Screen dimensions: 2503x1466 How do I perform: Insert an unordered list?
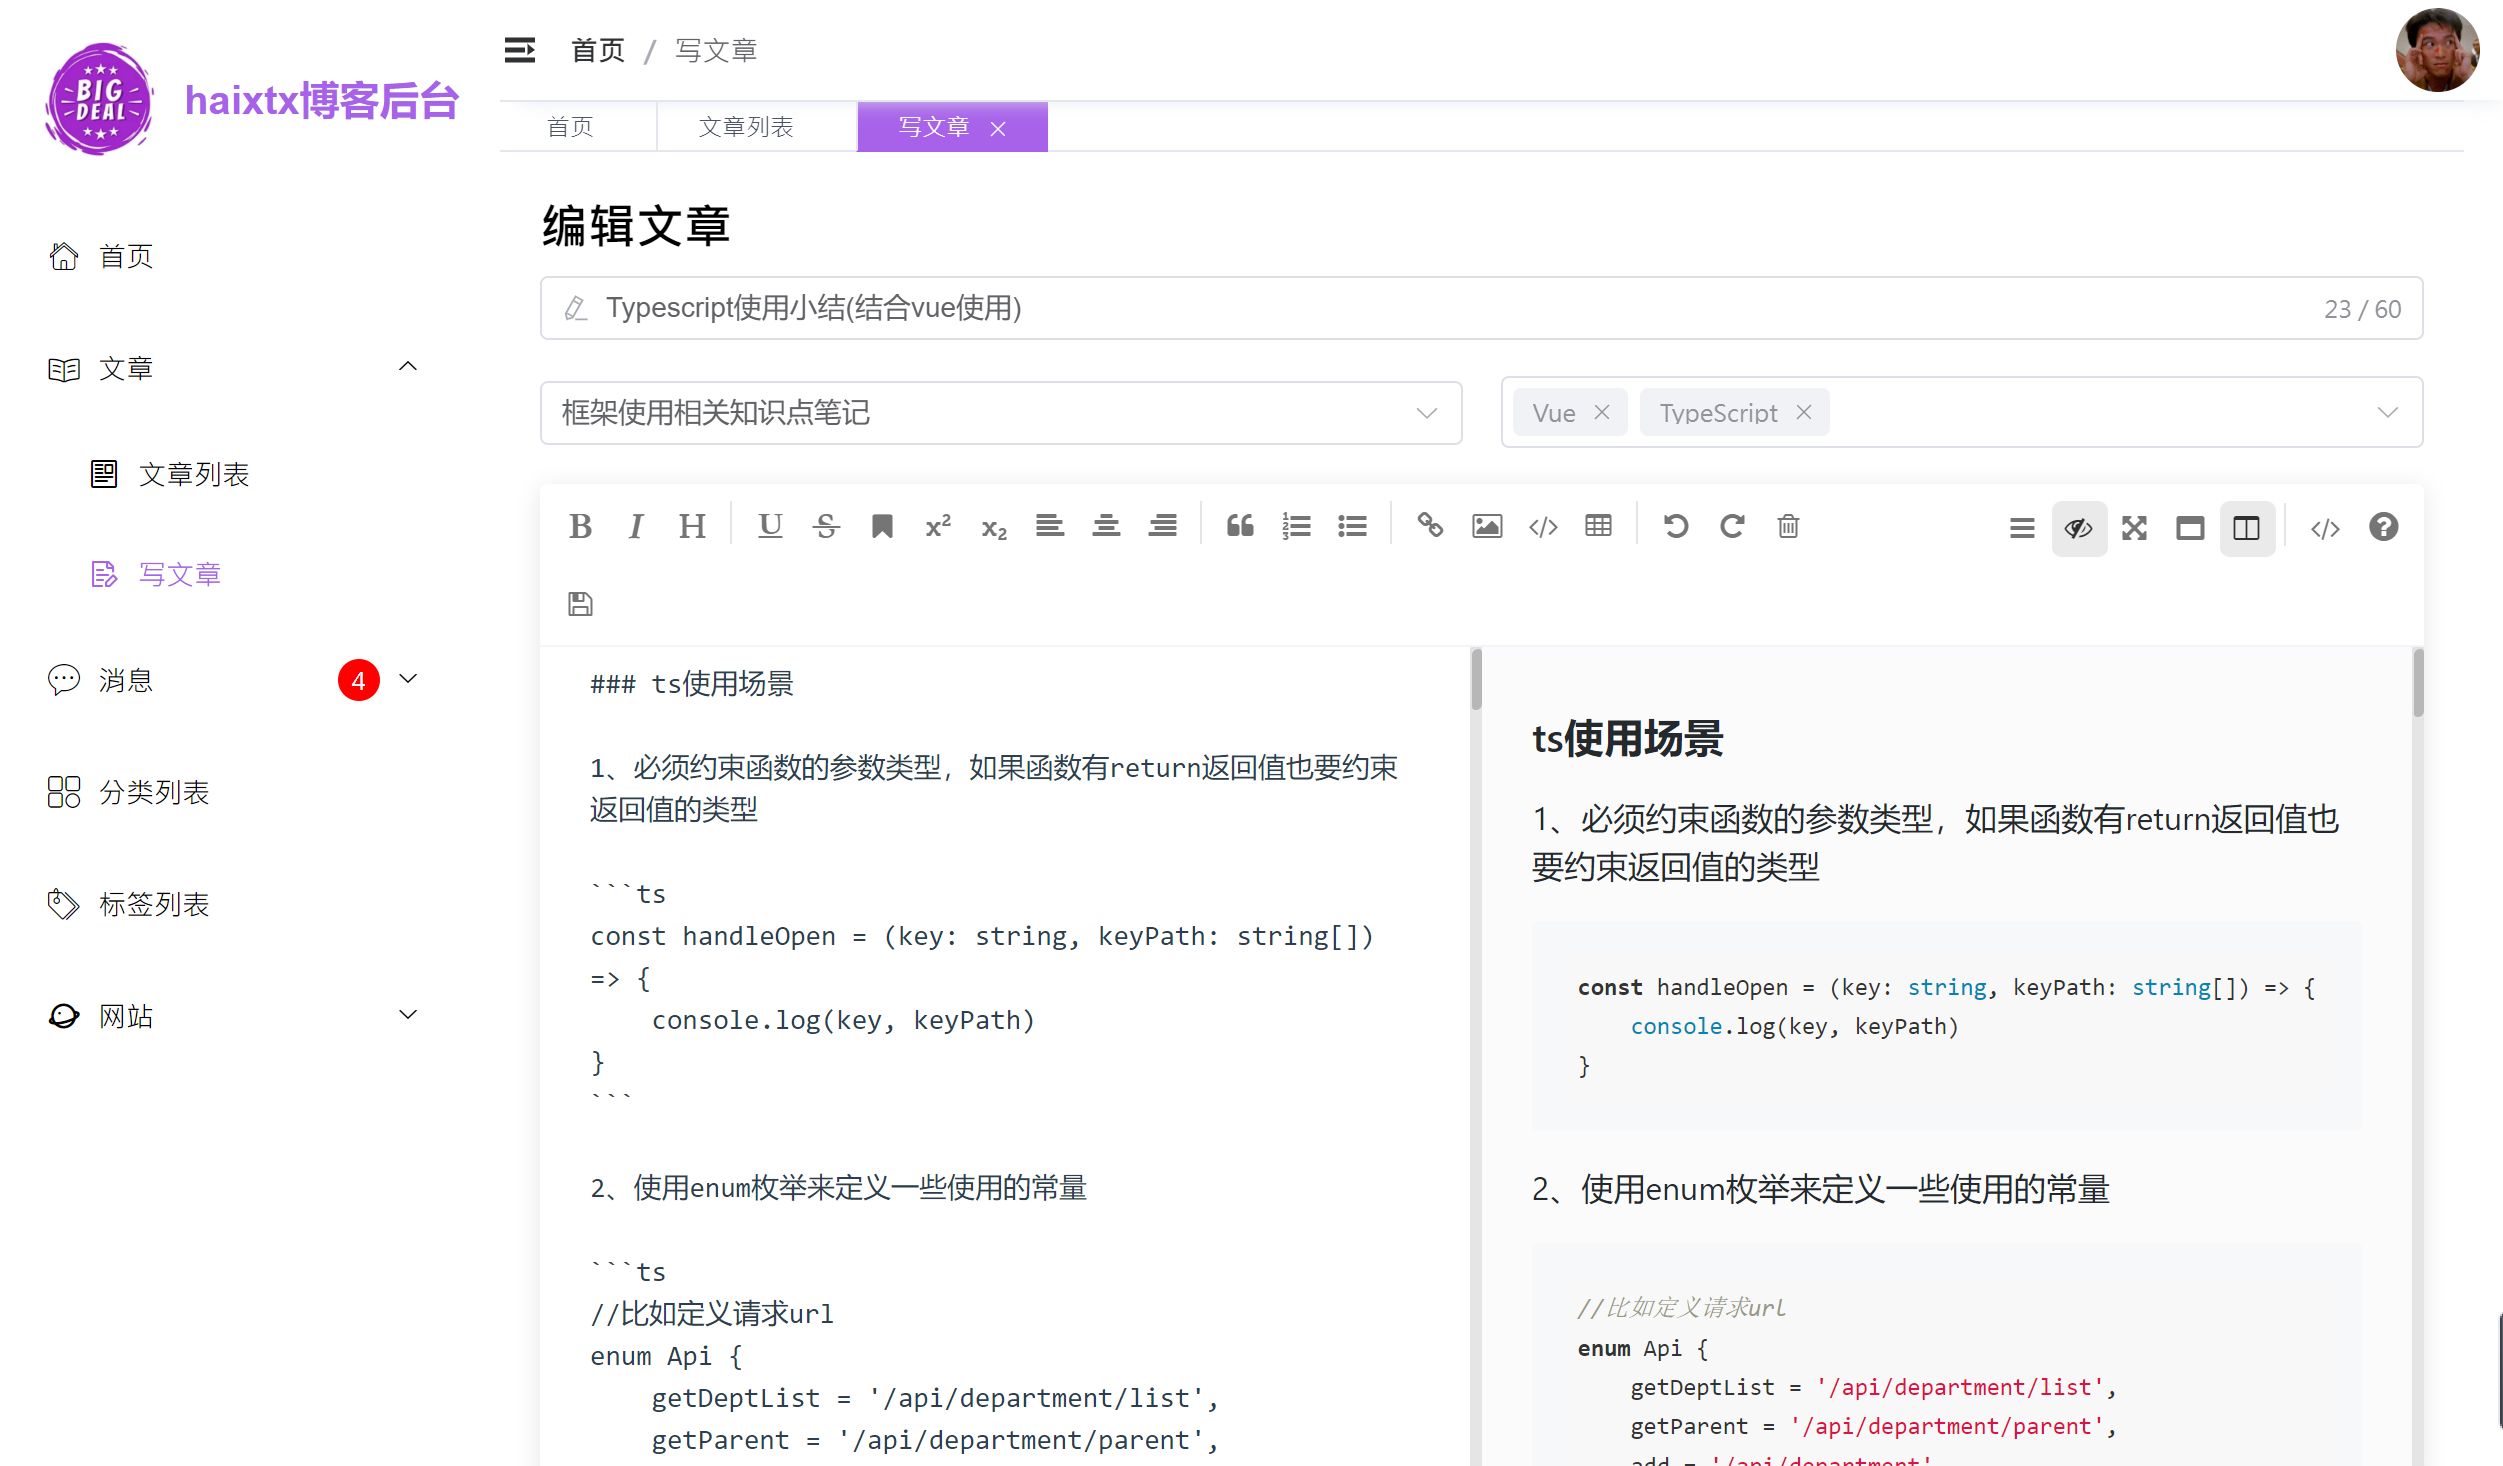(1352, 526)
